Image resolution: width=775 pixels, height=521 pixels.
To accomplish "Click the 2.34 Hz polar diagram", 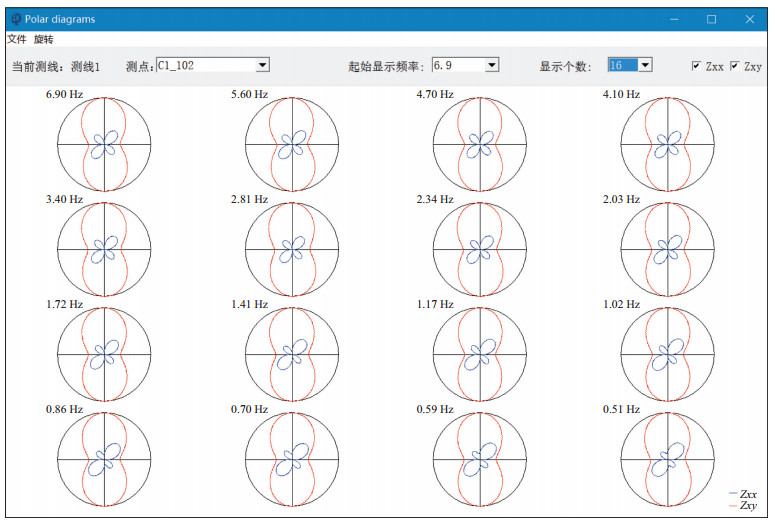I will coord(480,249).
